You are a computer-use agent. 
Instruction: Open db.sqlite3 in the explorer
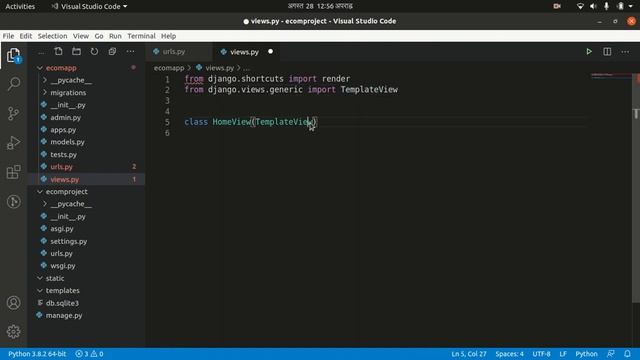[x=62, y=303]
